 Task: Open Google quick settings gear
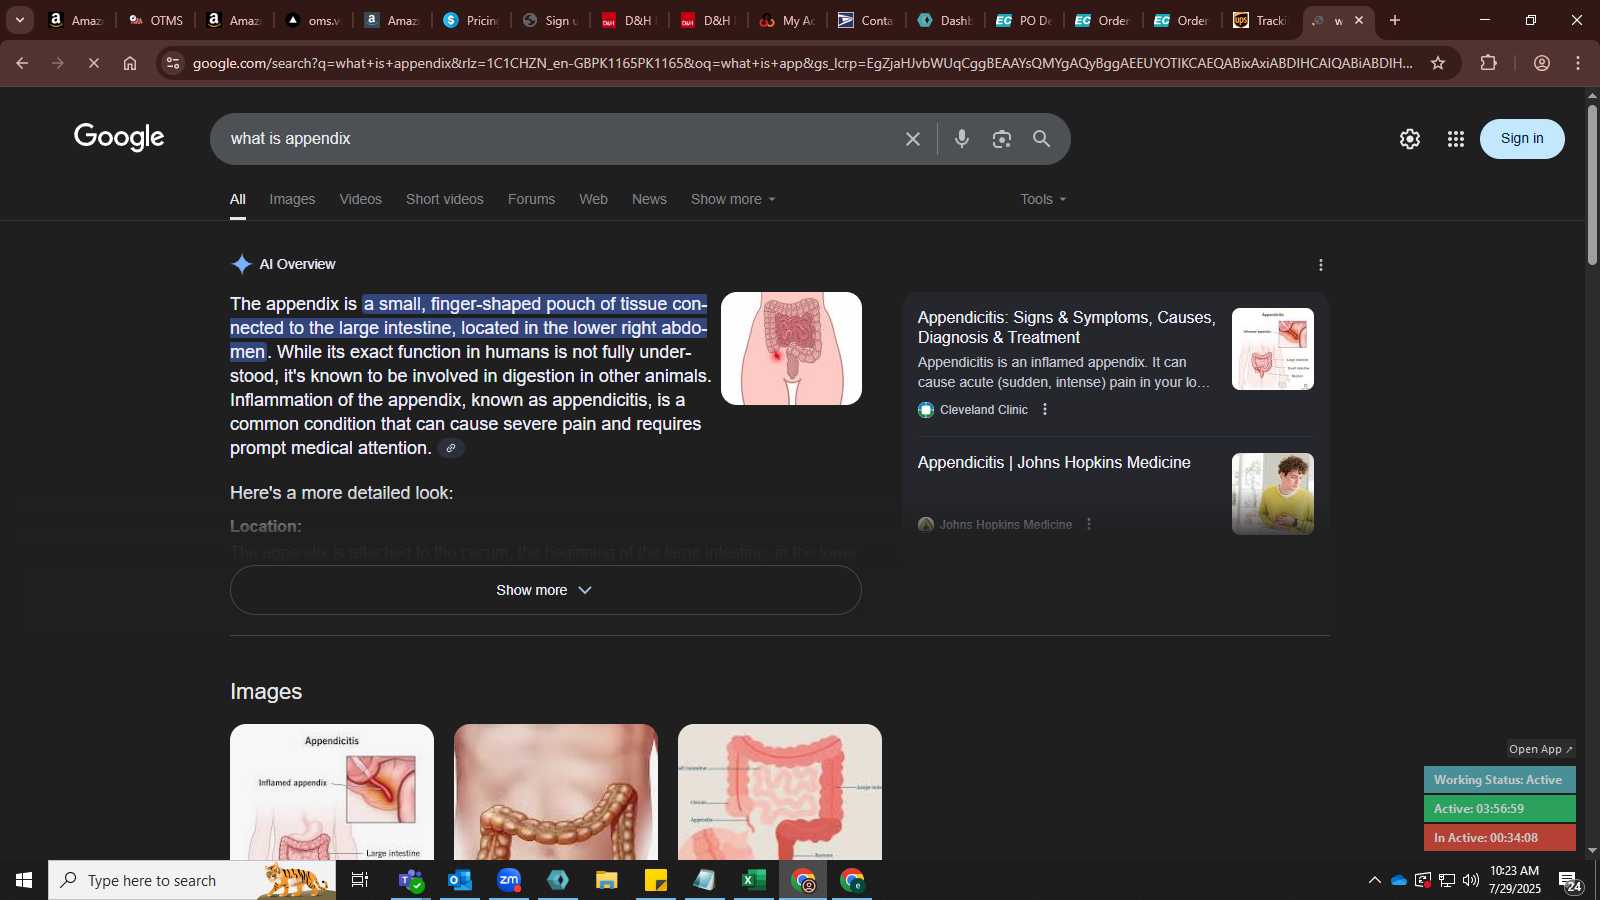coord(1410,139)
